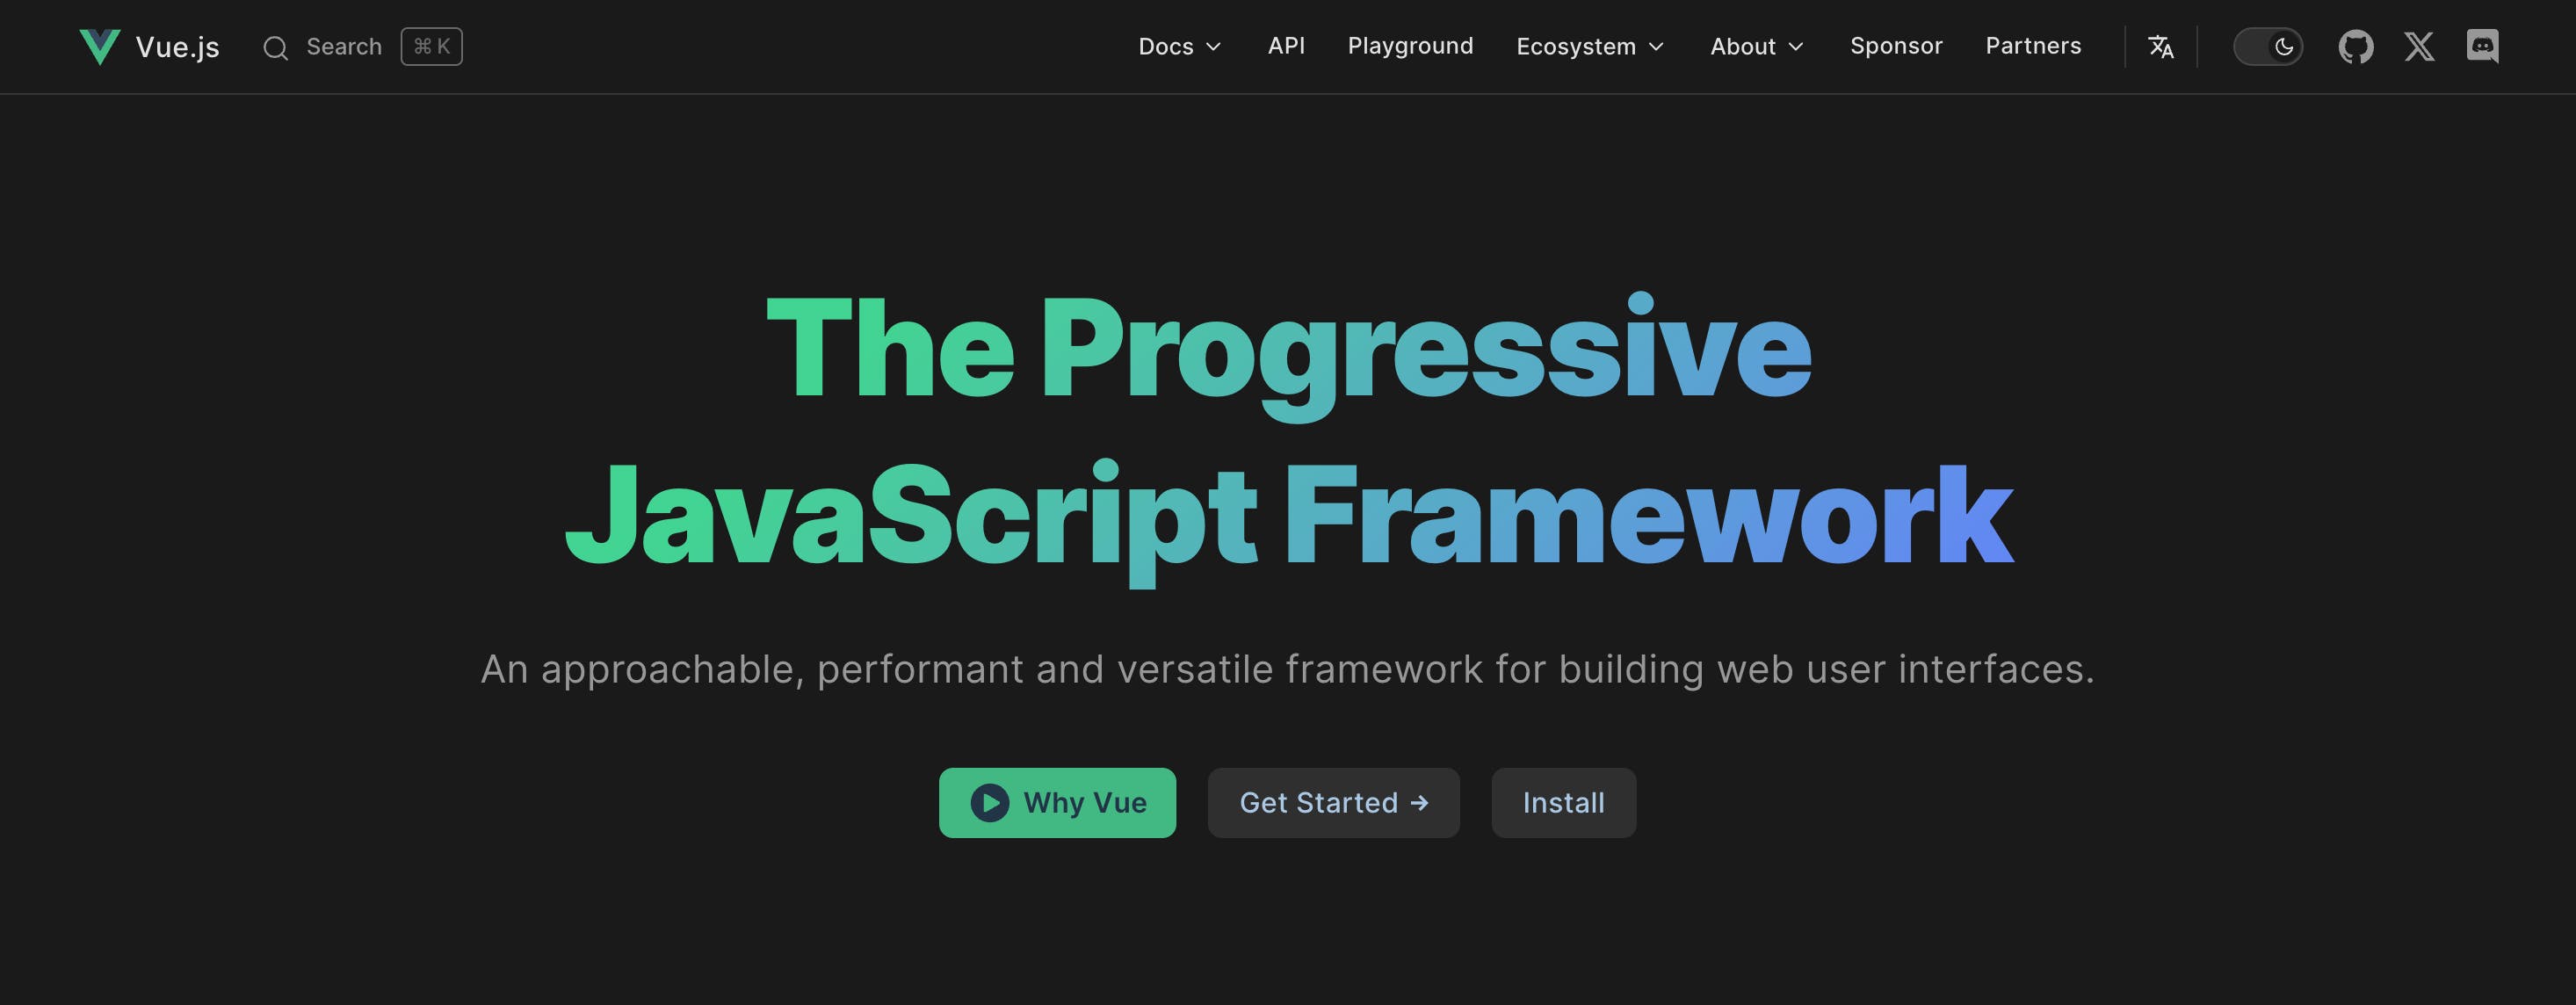Open search via magnifier icon
The height and width of the screenshot is (1005, 2576).
[x=274, y=46]
